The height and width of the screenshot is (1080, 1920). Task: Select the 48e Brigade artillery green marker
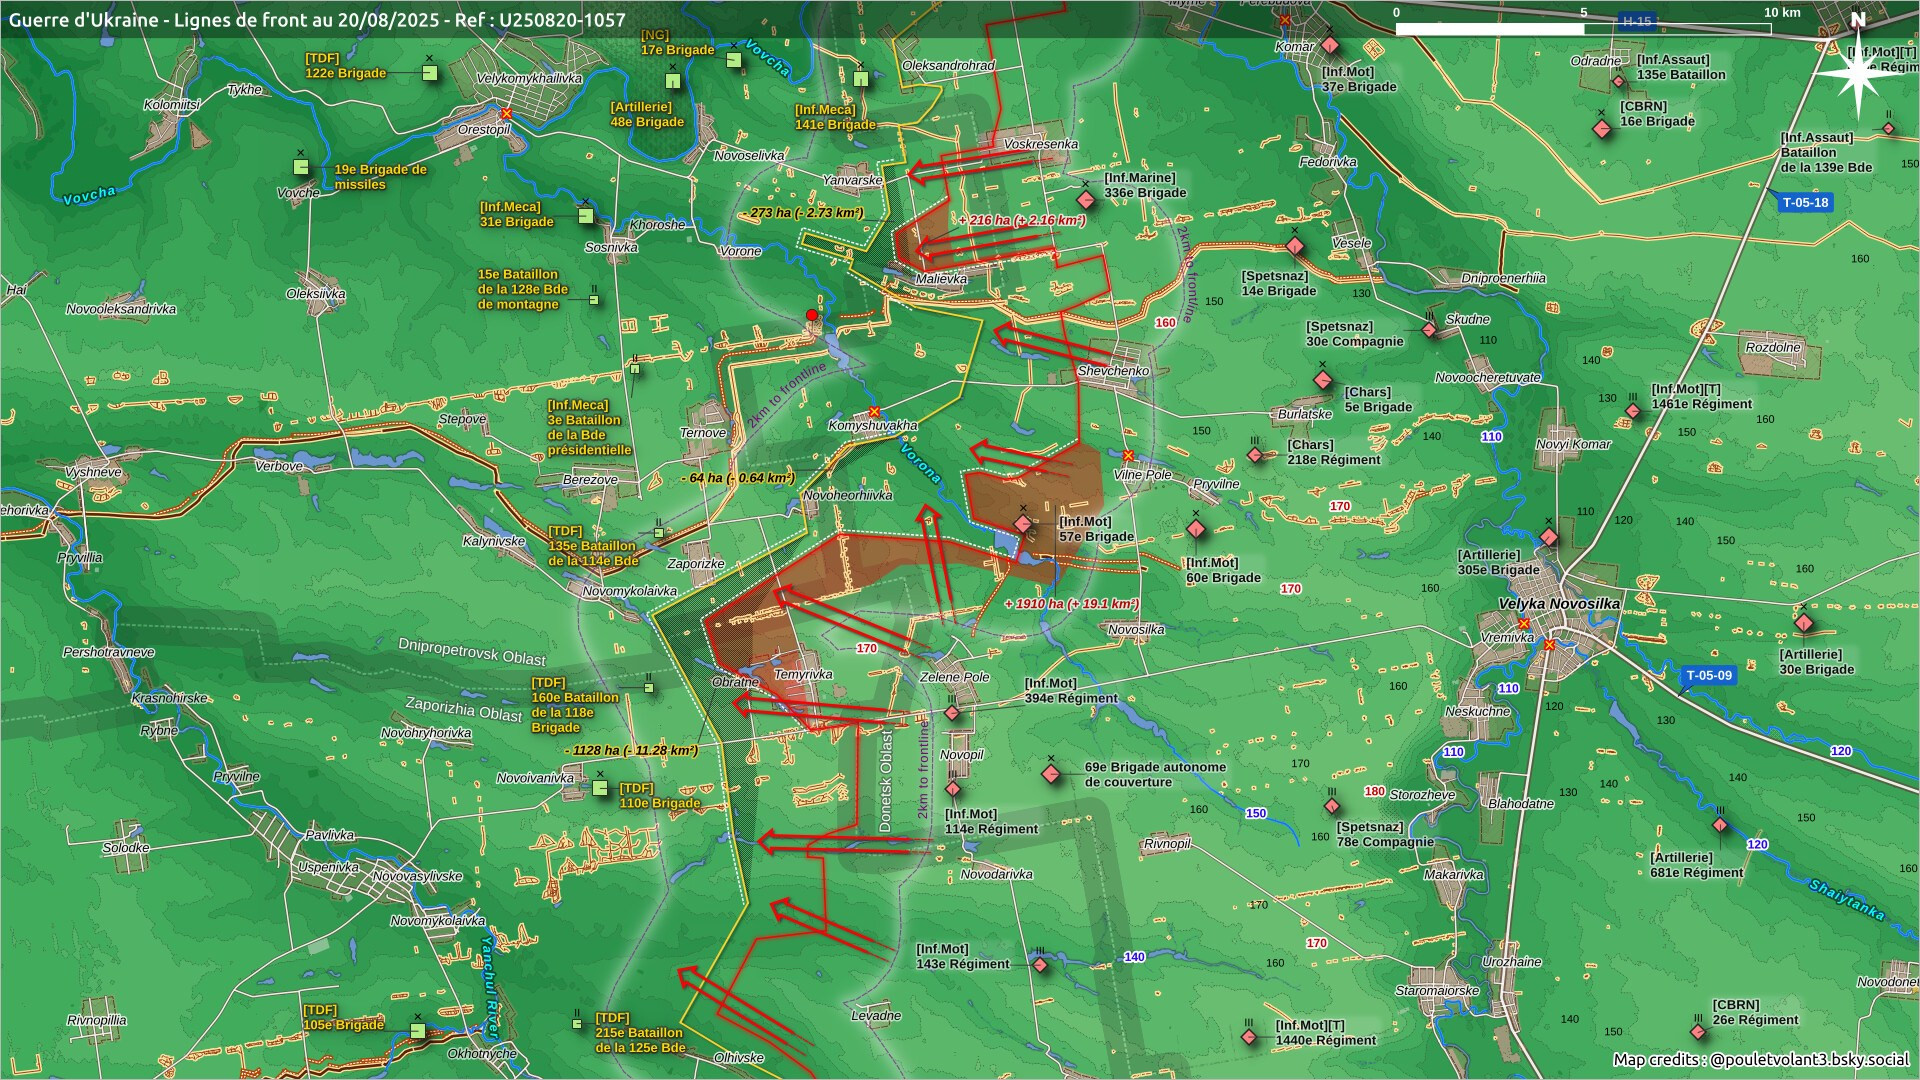[674, 80]
